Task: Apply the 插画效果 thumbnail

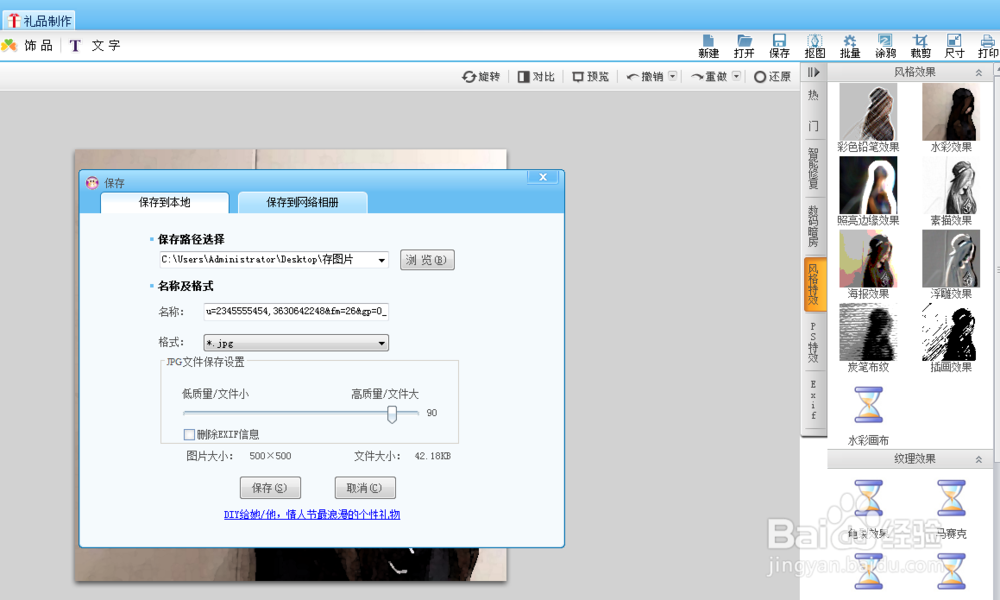Action: (951, 332)
